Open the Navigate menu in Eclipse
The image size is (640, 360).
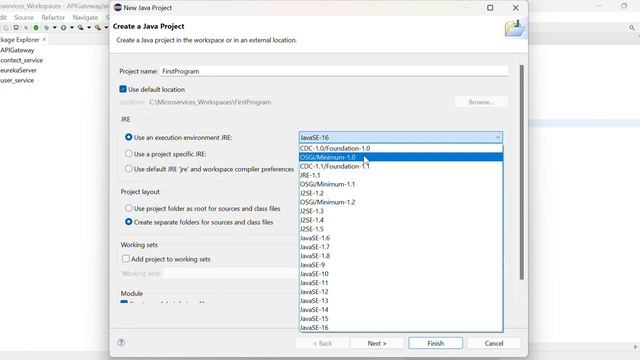pos(85,18)
